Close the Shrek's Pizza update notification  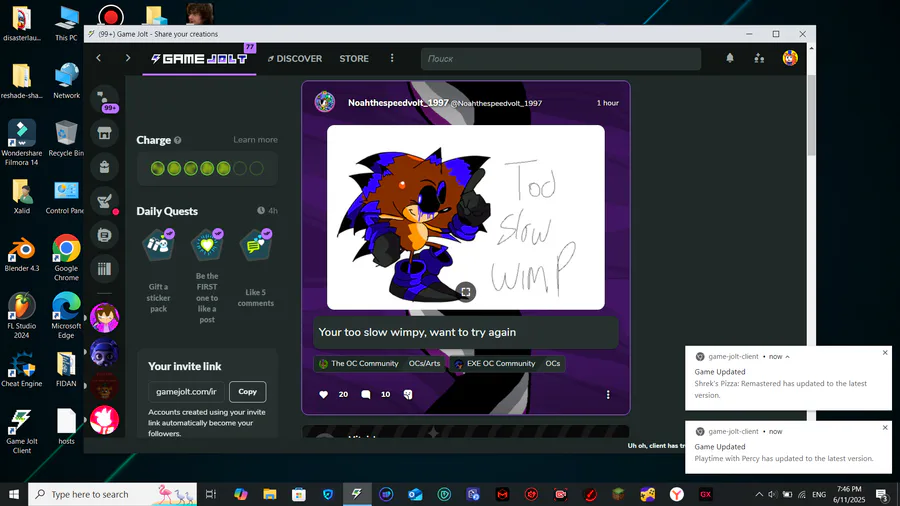885,352
